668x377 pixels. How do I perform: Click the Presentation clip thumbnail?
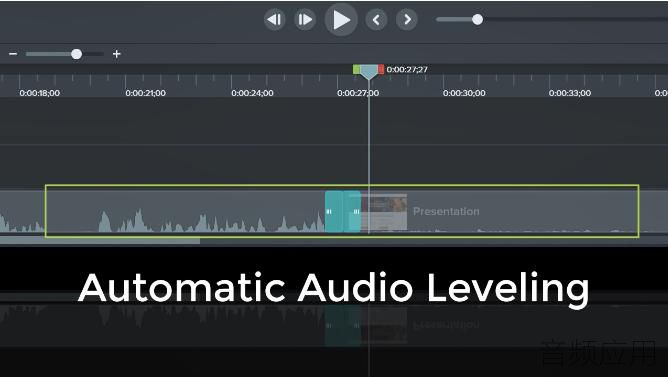point(384,212)
